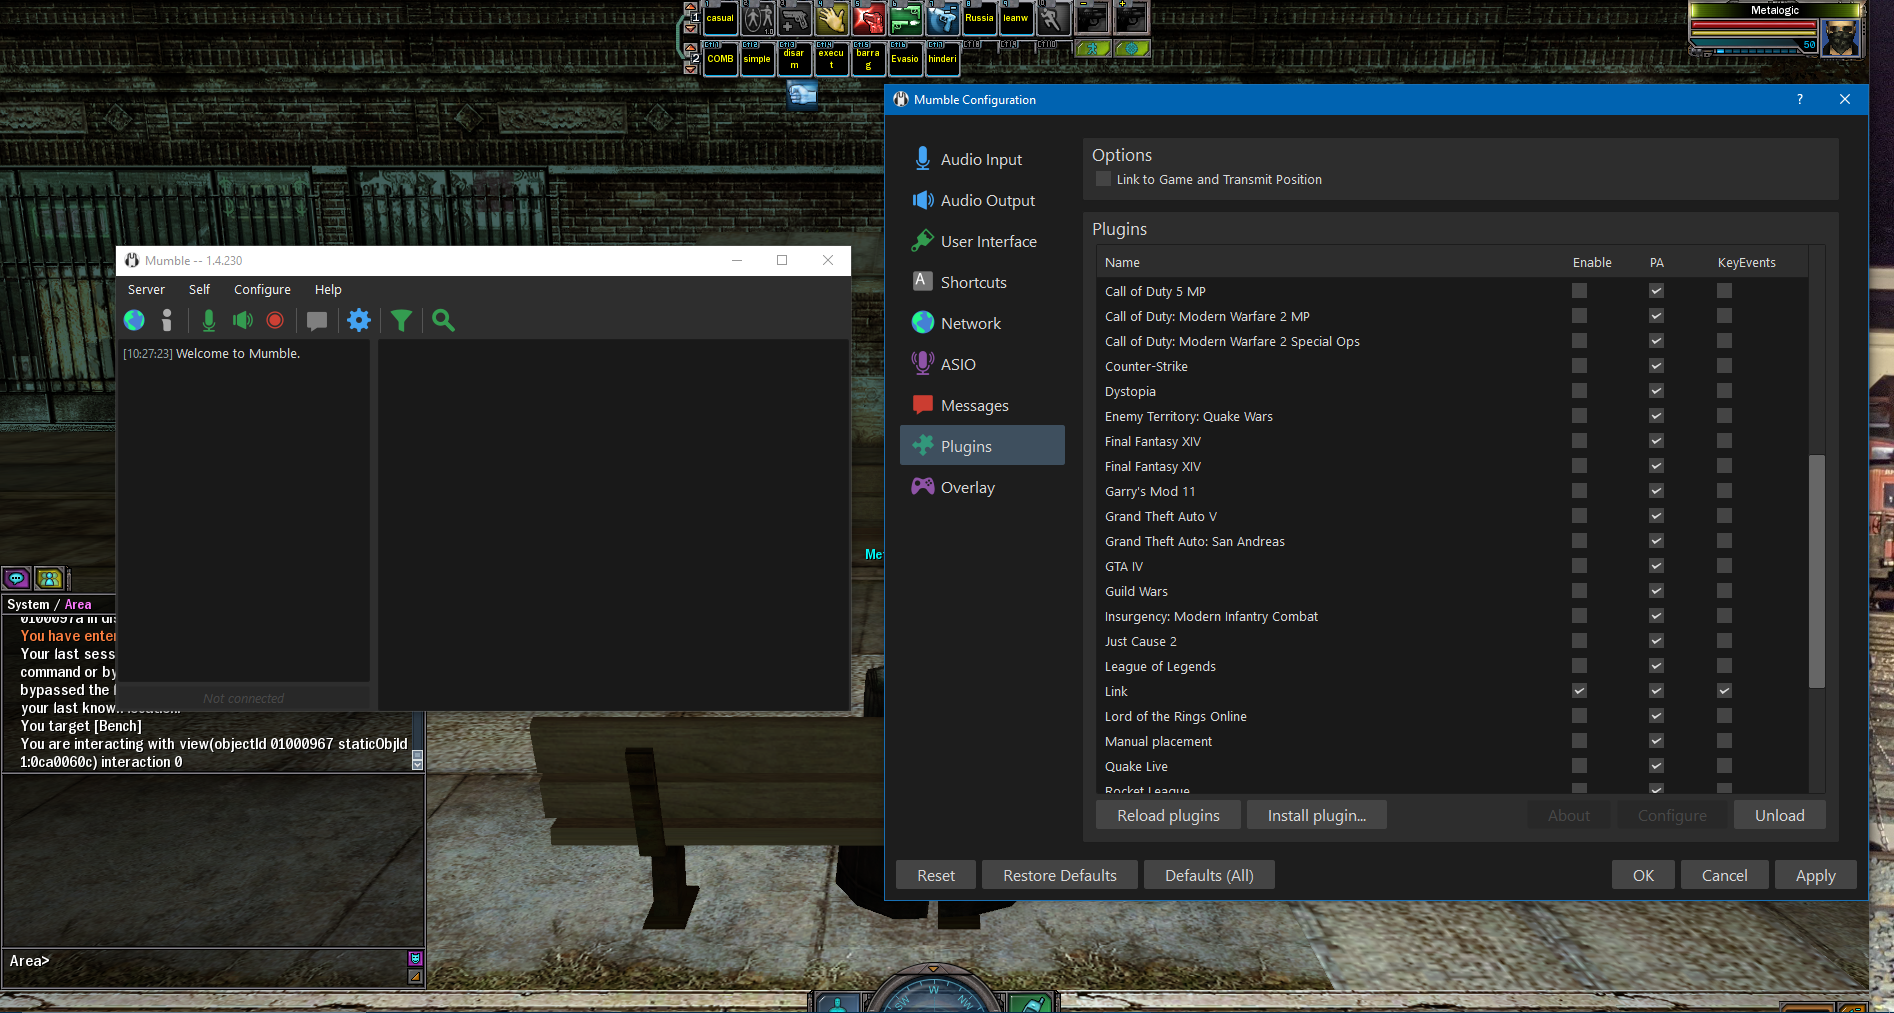
Task: Click the globe Connect icon in Mumble toolbar
Action: 134,320
